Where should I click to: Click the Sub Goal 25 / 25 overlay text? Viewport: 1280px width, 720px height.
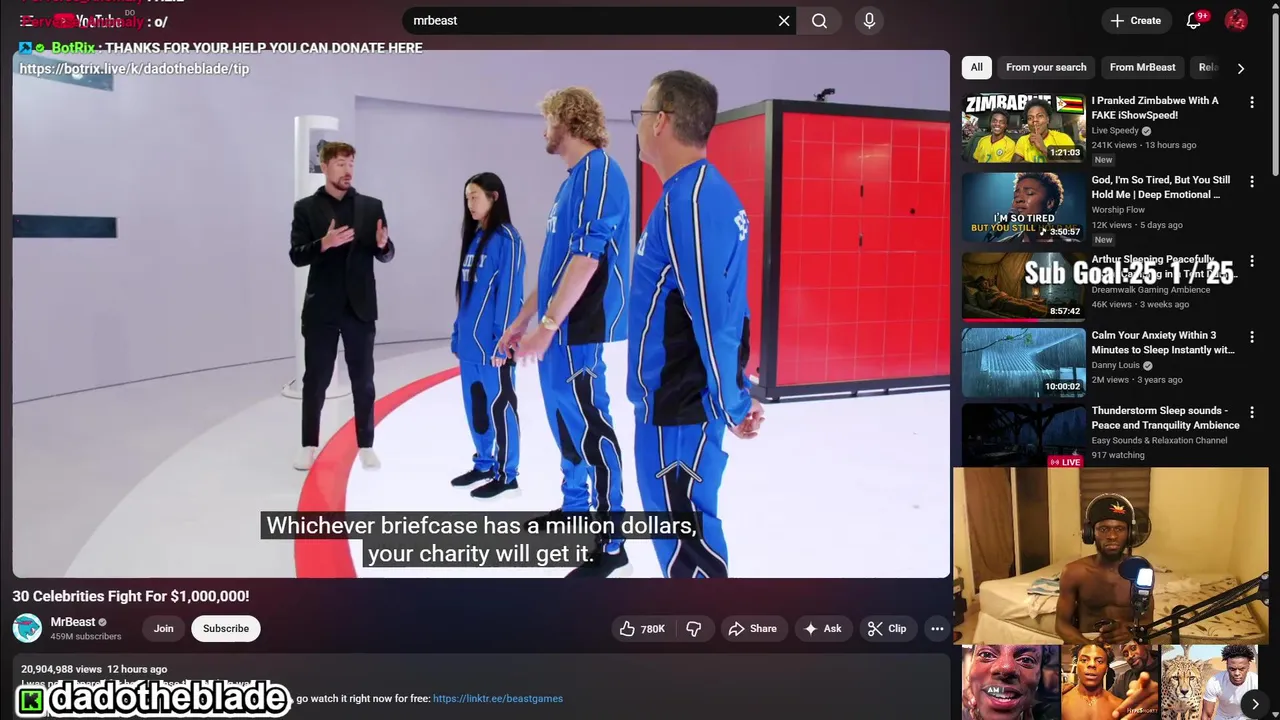coord(1129,273)
